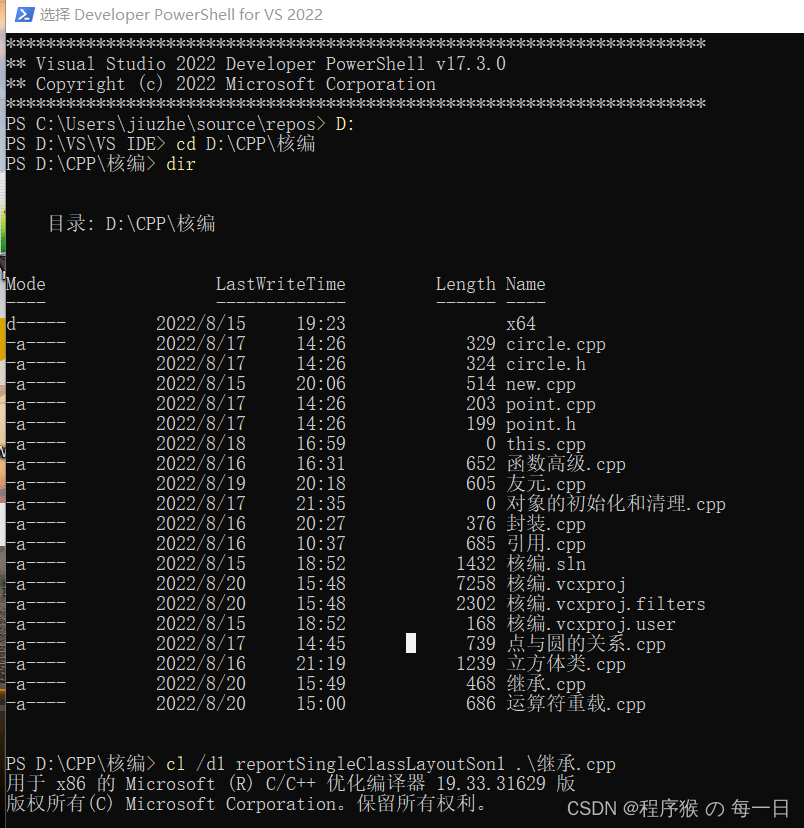Click the length value '7258'

pos(476,584)
